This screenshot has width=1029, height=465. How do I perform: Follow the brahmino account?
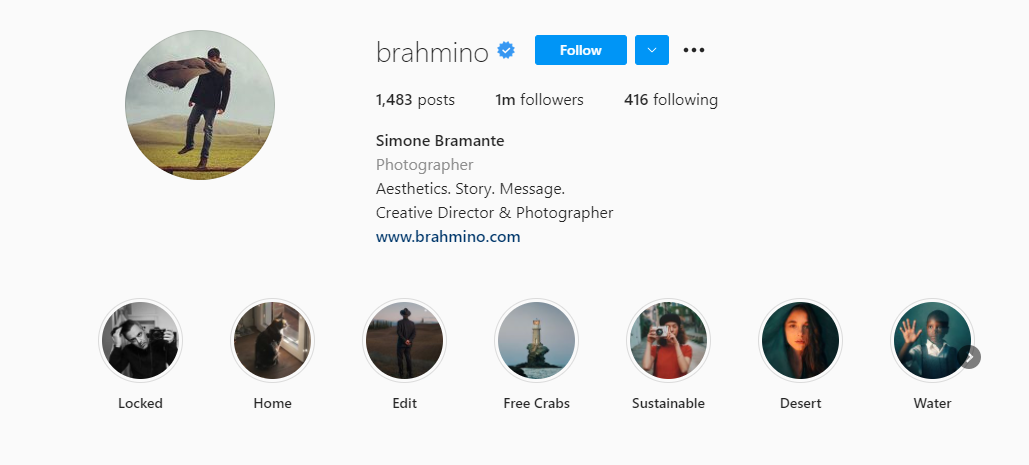coord(581,50)
